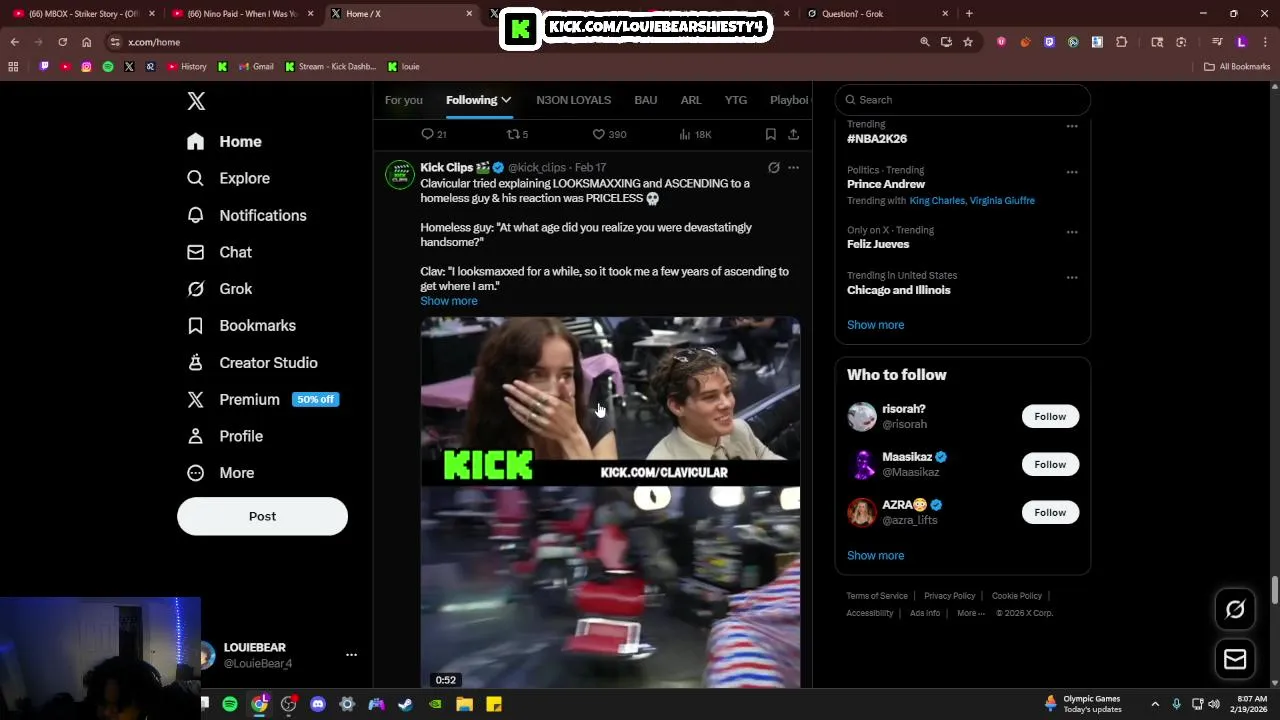The image size is (1280, 720).
Task: Bookmark the post above Kick Clips
Action: (x=770, y=134)
